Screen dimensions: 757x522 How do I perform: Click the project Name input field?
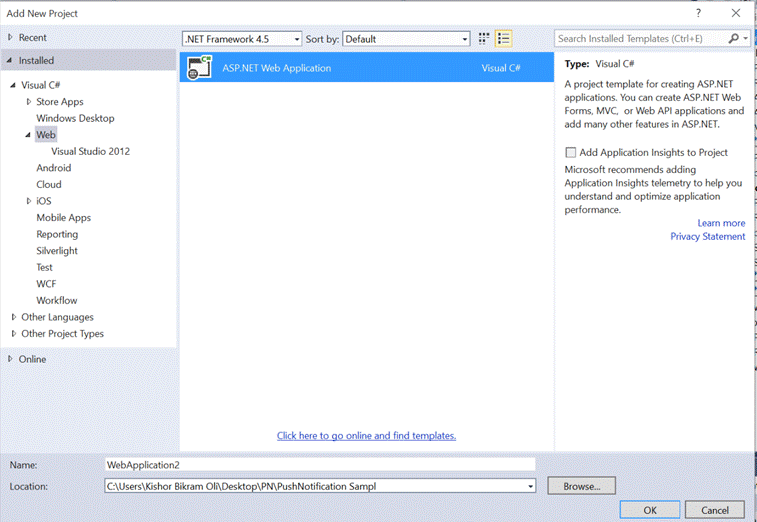[320, 465]
